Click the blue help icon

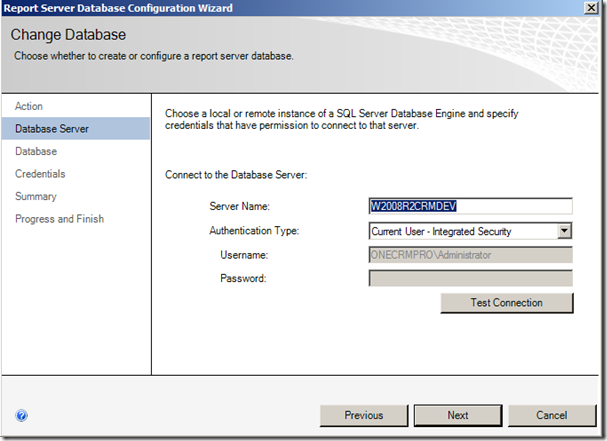click(21, 415)
